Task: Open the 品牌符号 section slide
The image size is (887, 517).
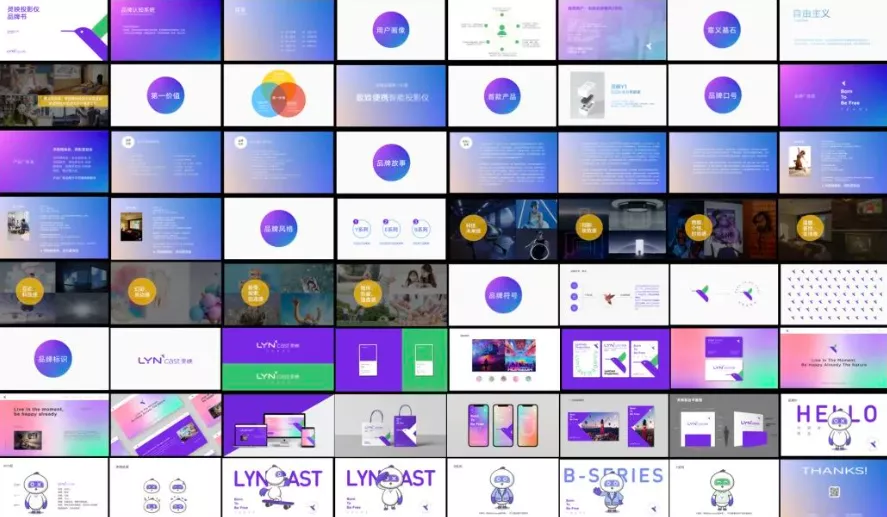Action: click(x=502, y=294)
